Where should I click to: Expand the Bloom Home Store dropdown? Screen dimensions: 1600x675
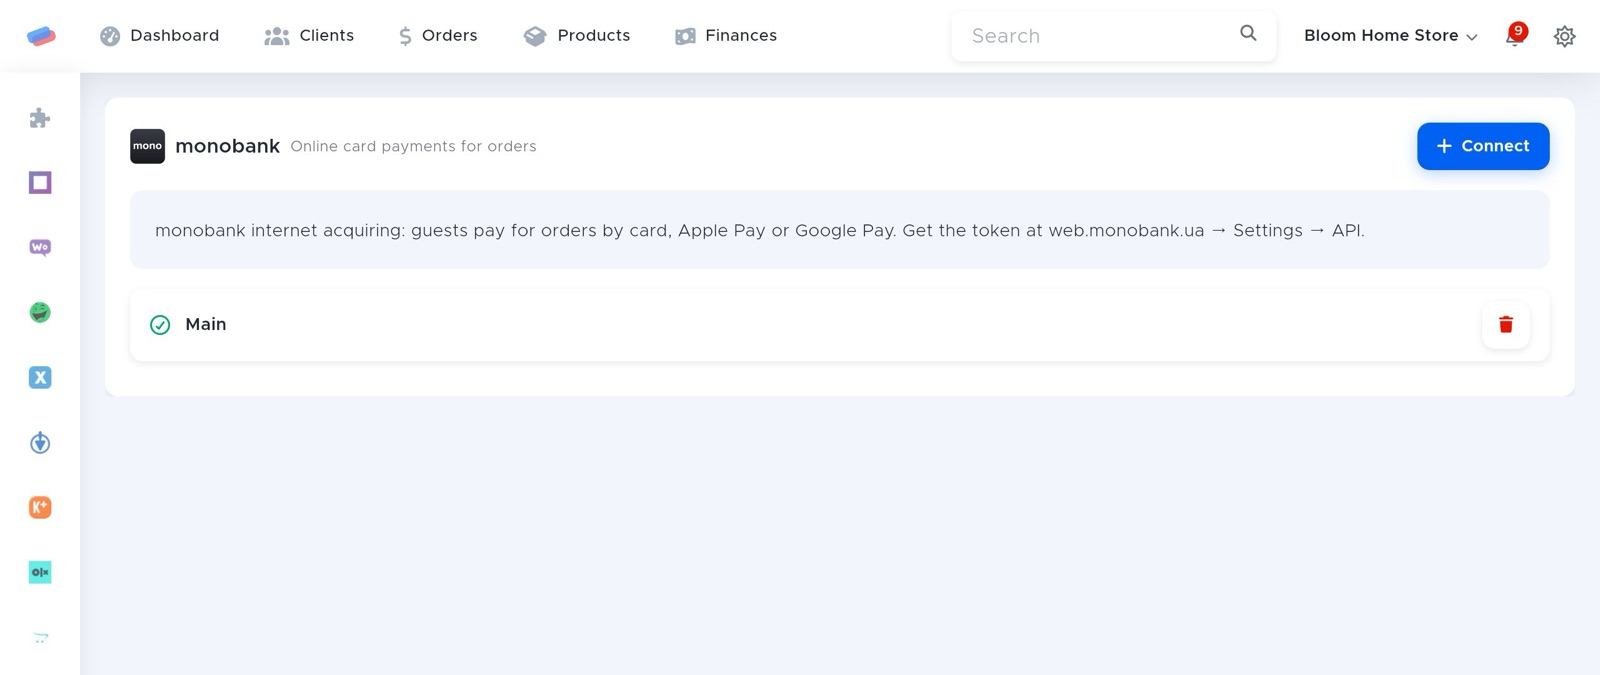click(x=1390, y=36)
